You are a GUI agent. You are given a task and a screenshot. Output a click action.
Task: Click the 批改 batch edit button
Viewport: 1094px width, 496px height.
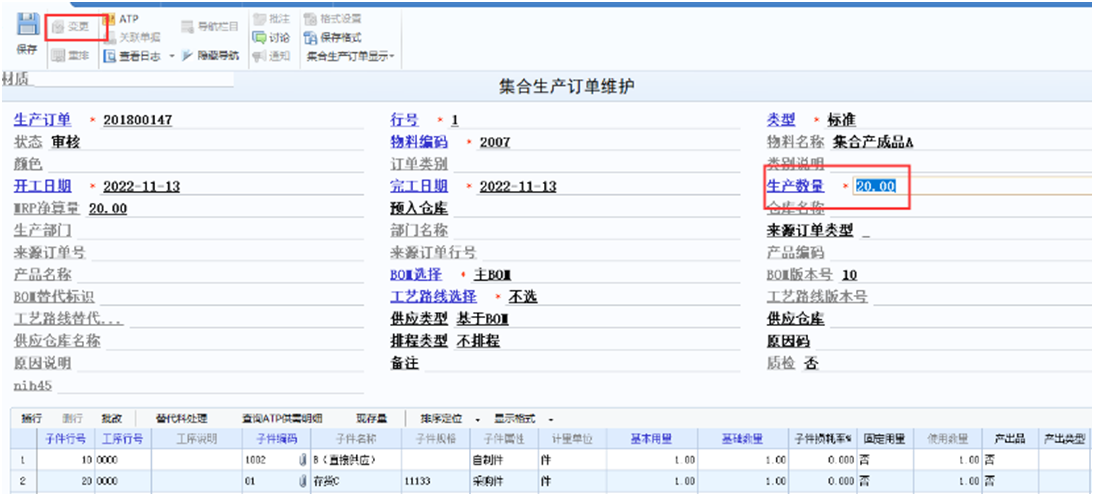tap(112, 419)
